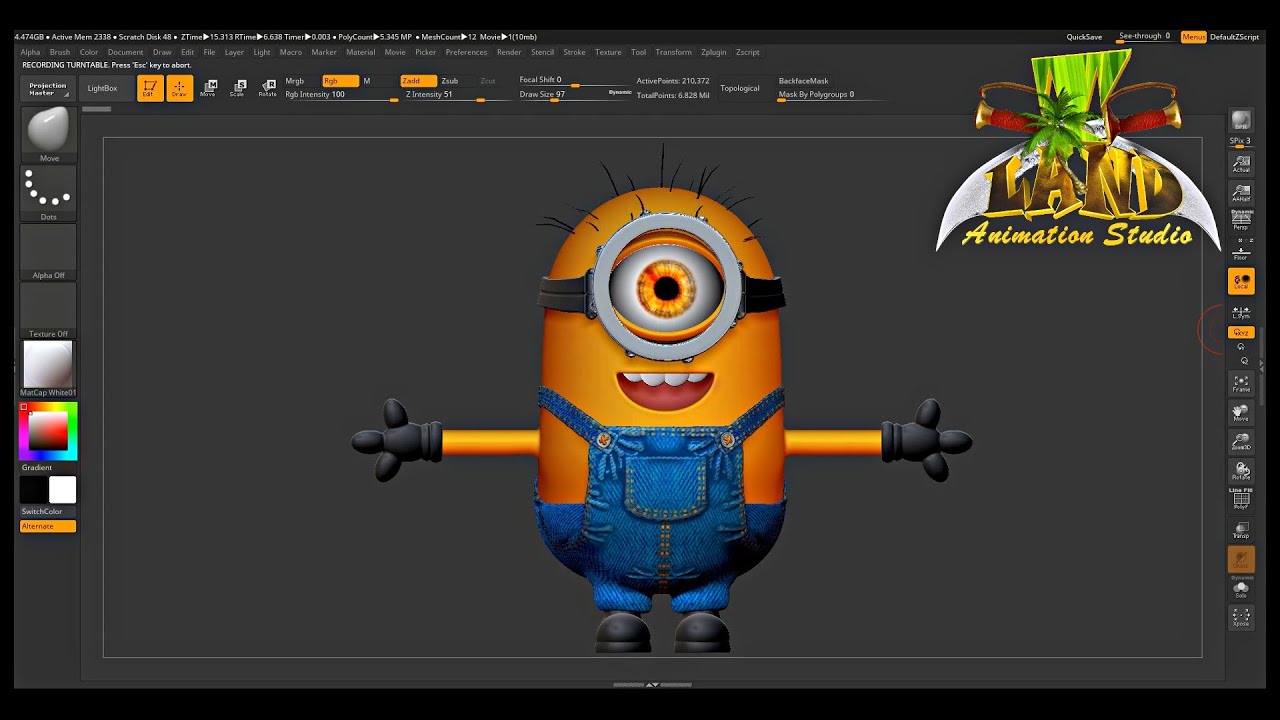Click the DefaultZScript button
The image size is (1280, 720).
click(x=1234, y=37)
